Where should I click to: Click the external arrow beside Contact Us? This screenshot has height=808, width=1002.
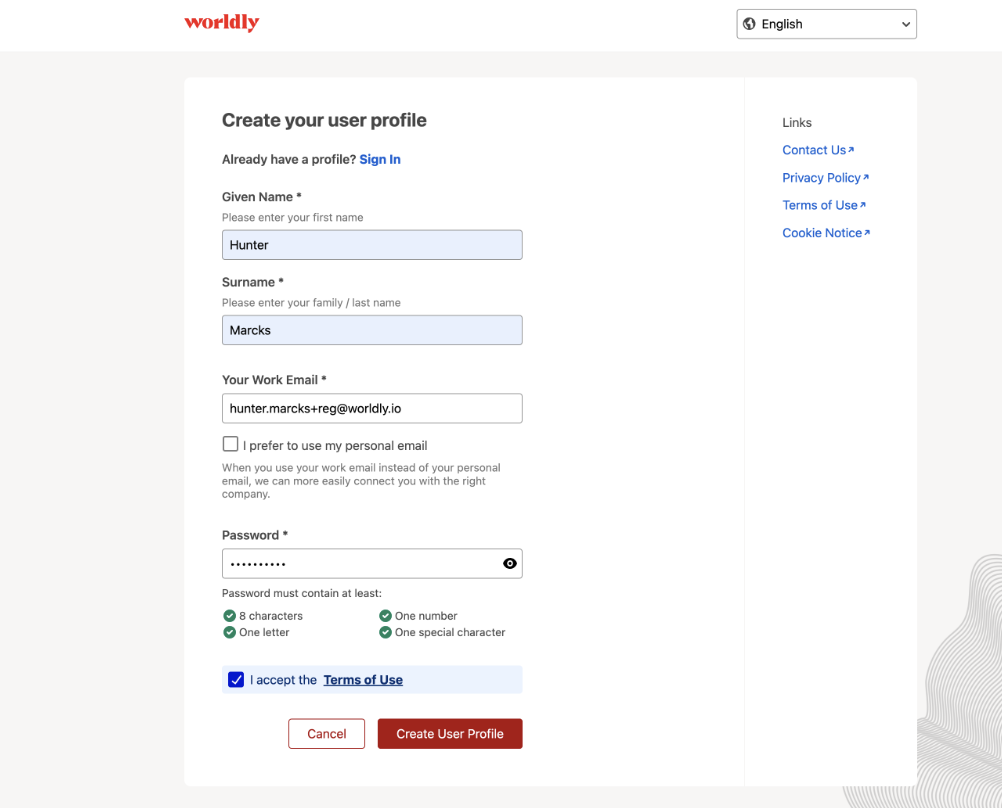[x=851, y=150]
